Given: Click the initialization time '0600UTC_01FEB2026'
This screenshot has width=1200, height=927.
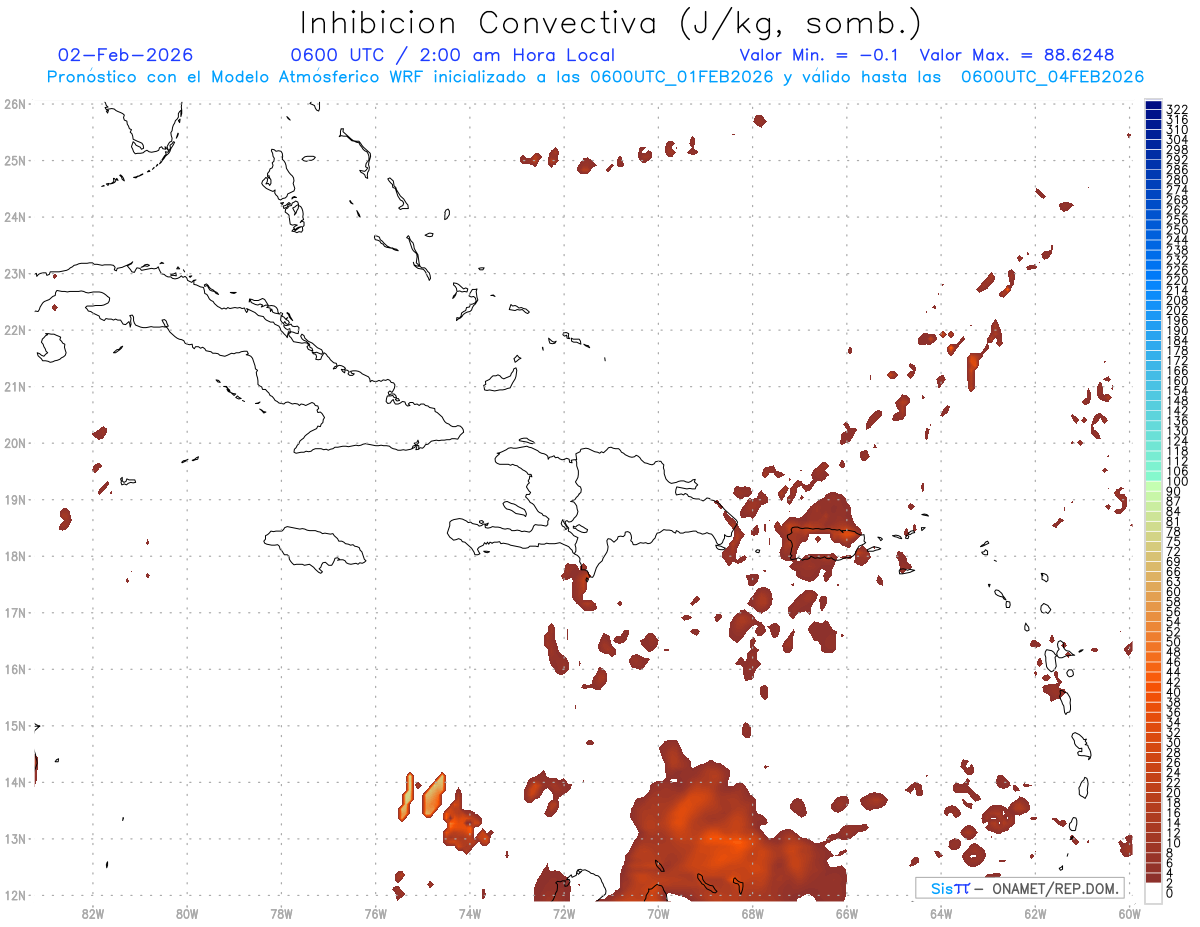Looking at the screenshot, I should point(680,77).
